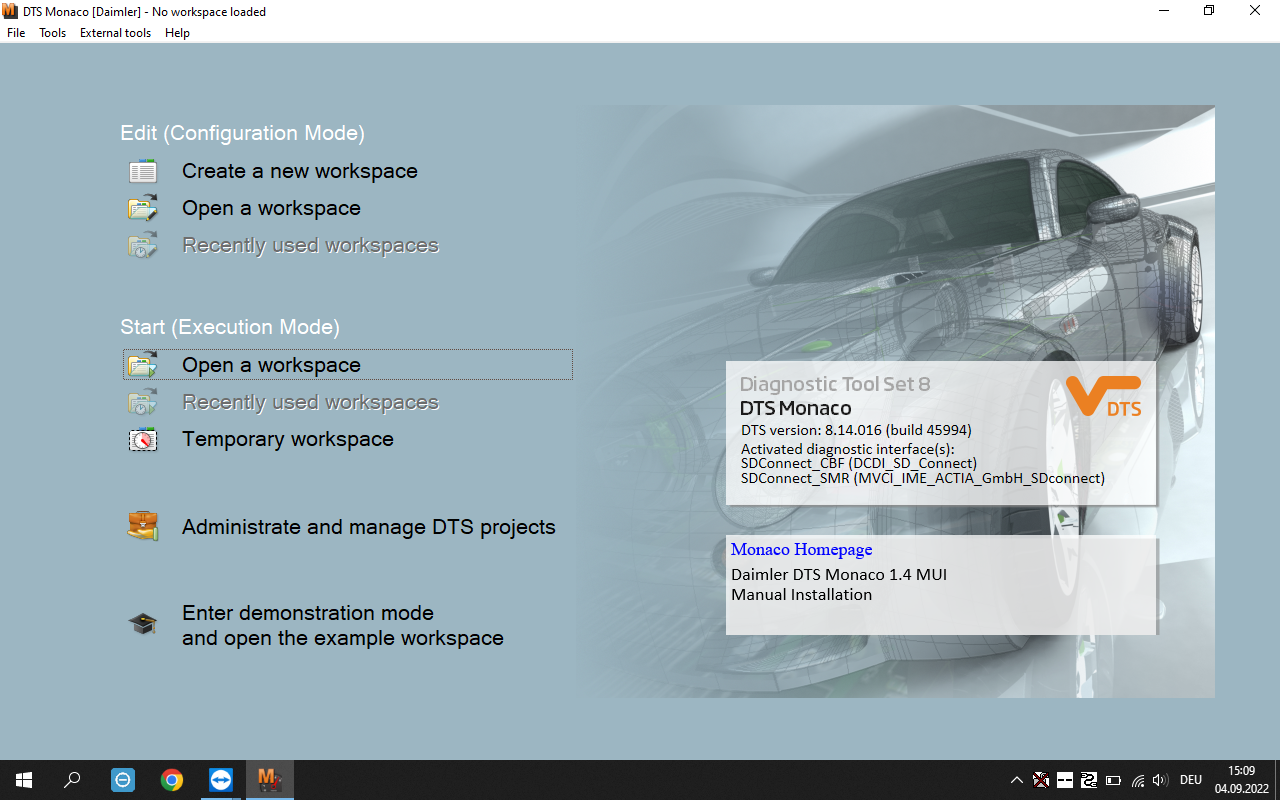Click the DTS Monaco title bar icon
The image size is (1280, 800).
pyautogui.click(x=11, y=11)
